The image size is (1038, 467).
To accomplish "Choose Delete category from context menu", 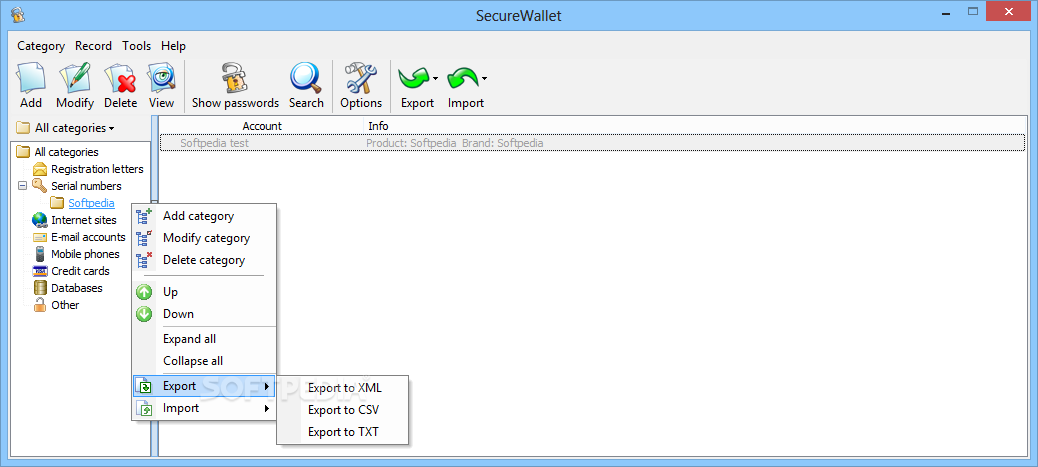I will (x=204, y=260).
